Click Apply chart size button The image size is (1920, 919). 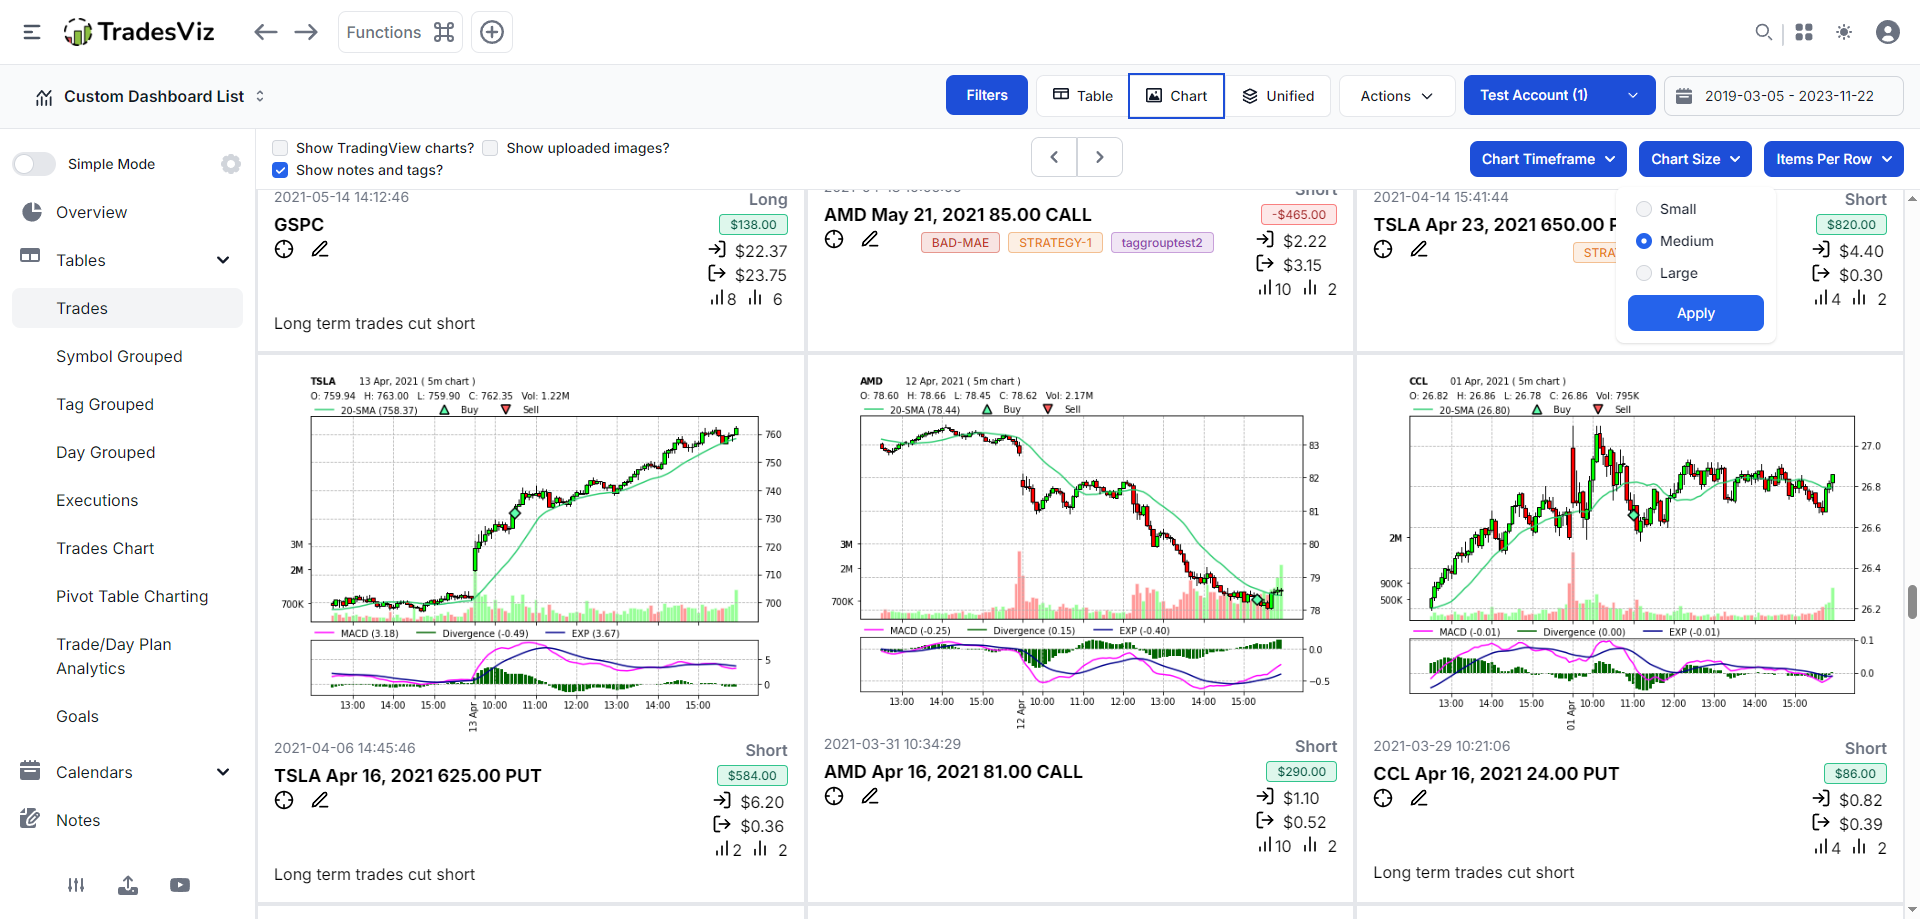(1696, 313)
